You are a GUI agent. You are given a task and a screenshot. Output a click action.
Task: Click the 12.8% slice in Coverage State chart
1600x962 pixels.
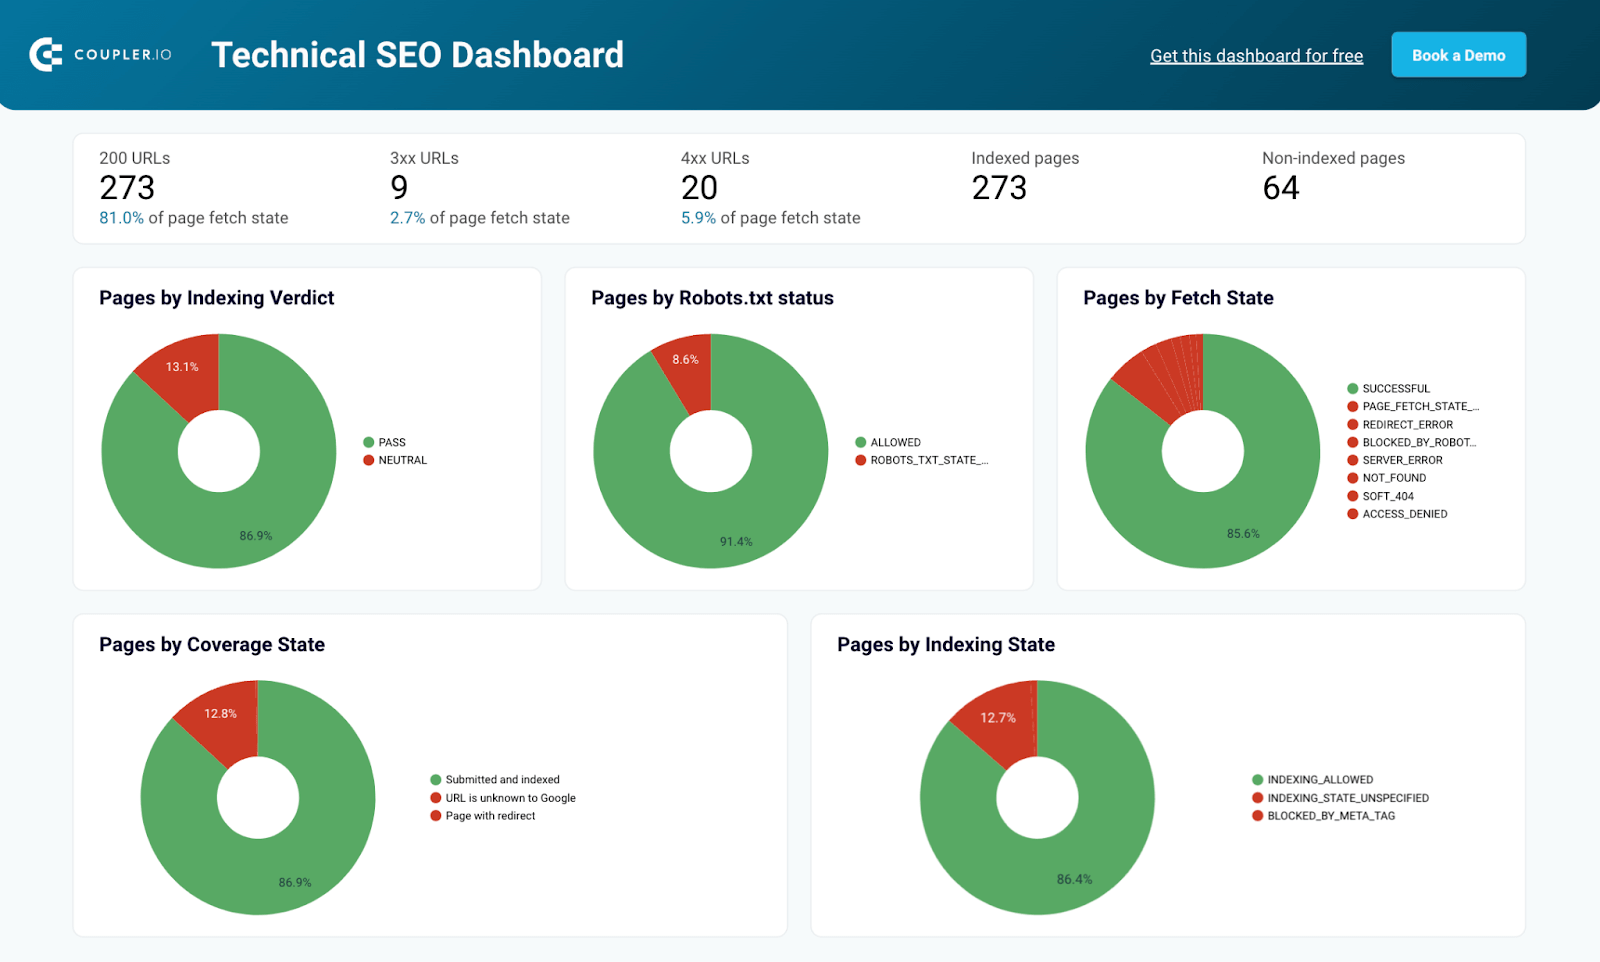(x=222, y=722)
